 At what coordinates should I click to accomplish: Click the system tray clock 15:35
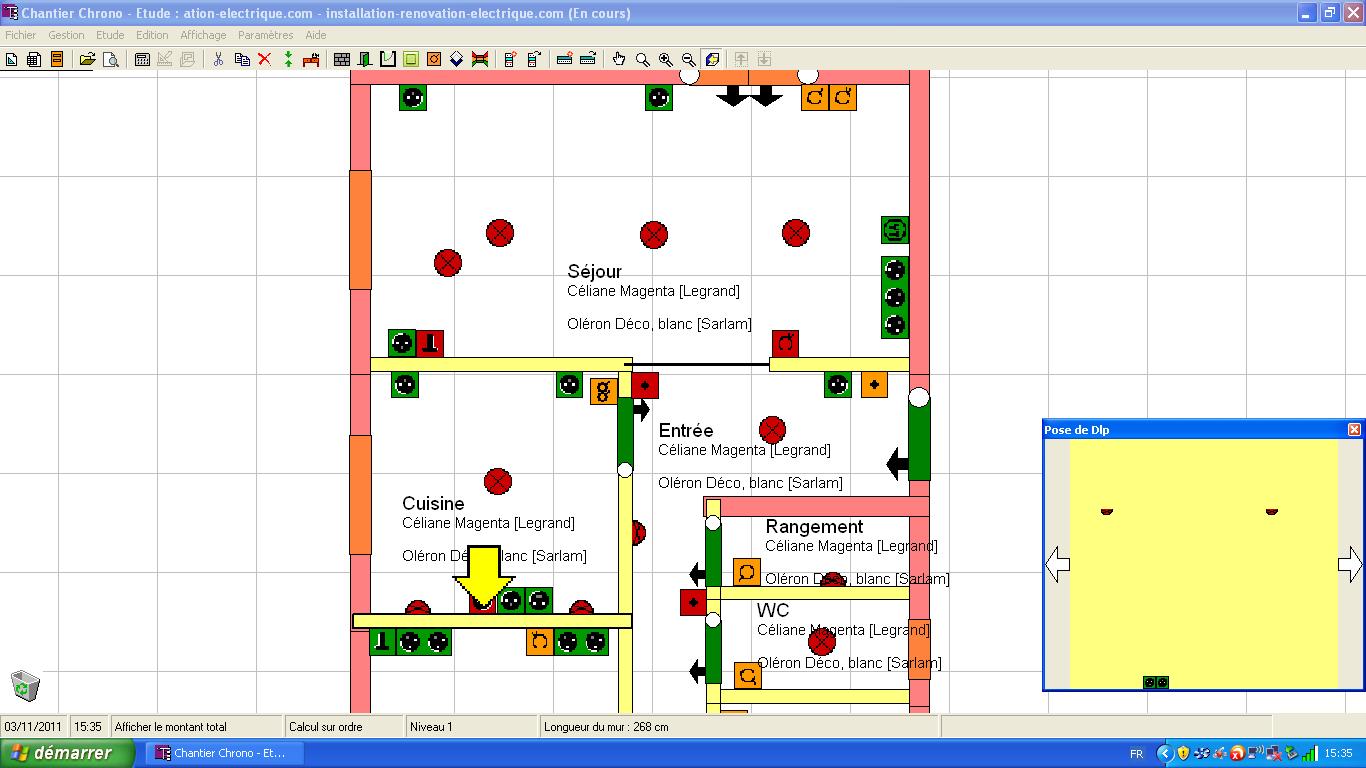pos(1339,753)
